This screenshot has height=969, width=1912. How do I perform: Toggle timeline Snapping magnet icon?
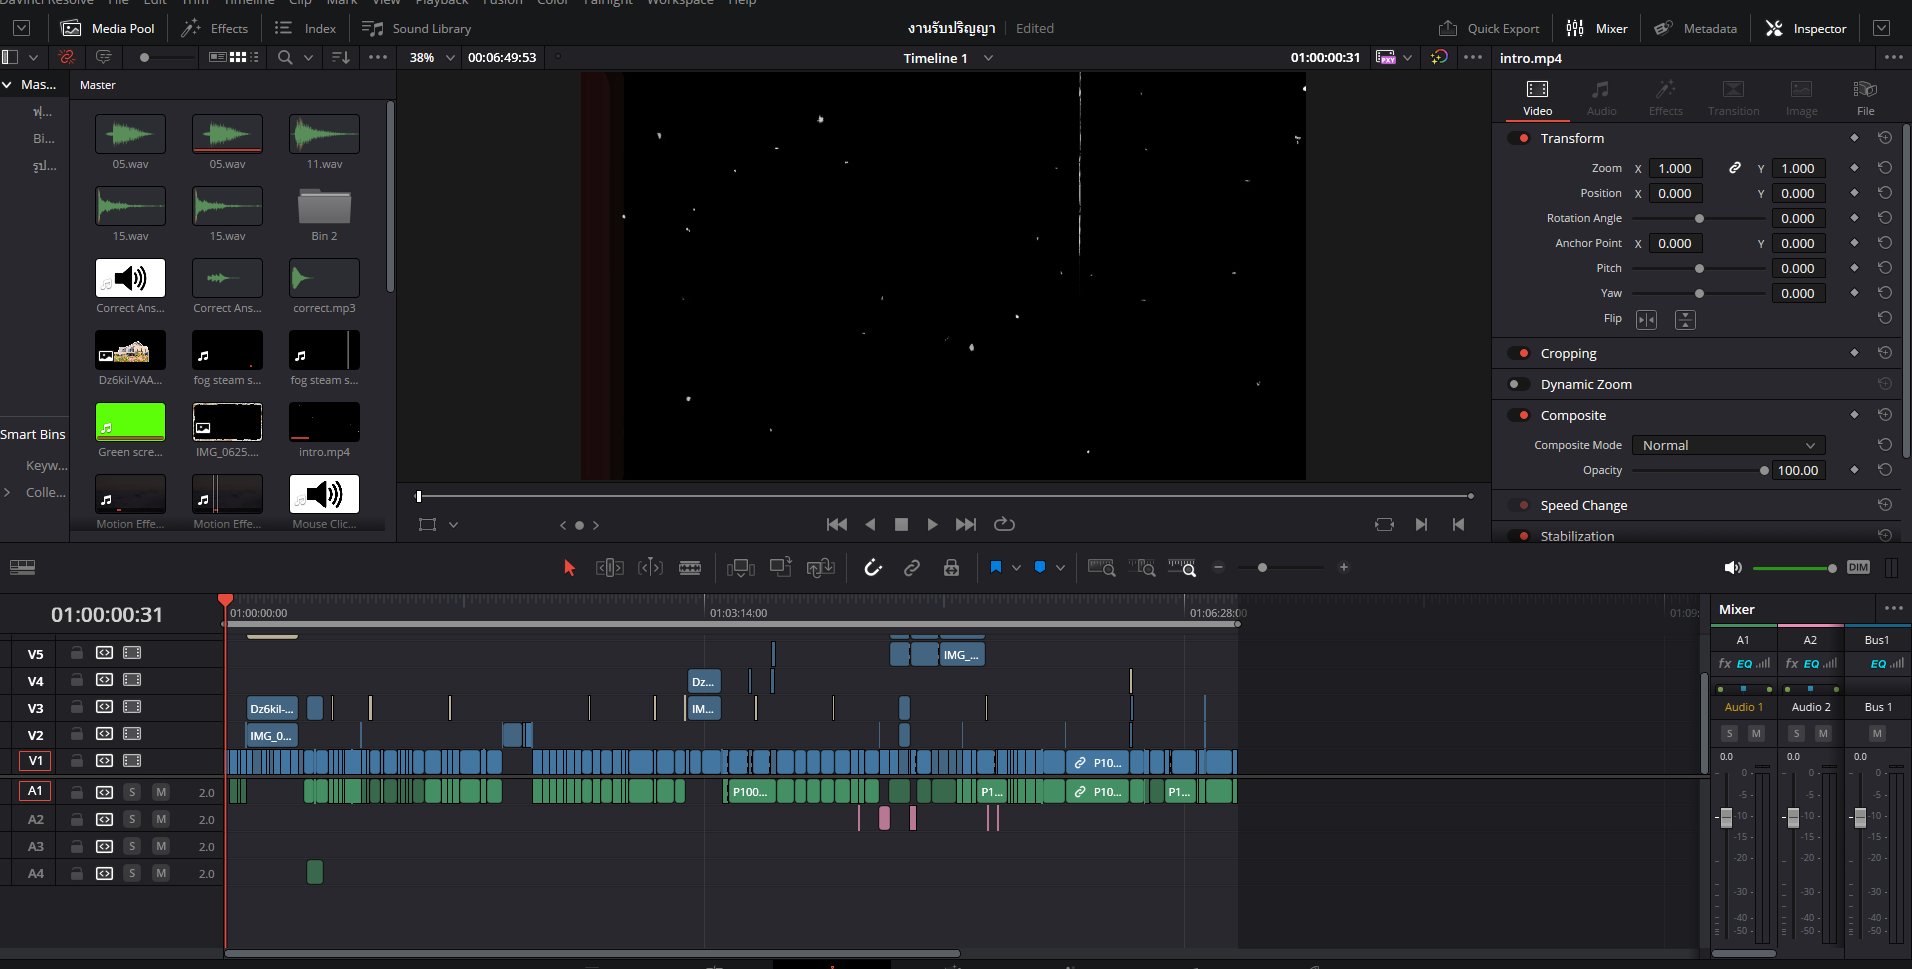coord(873,568)
